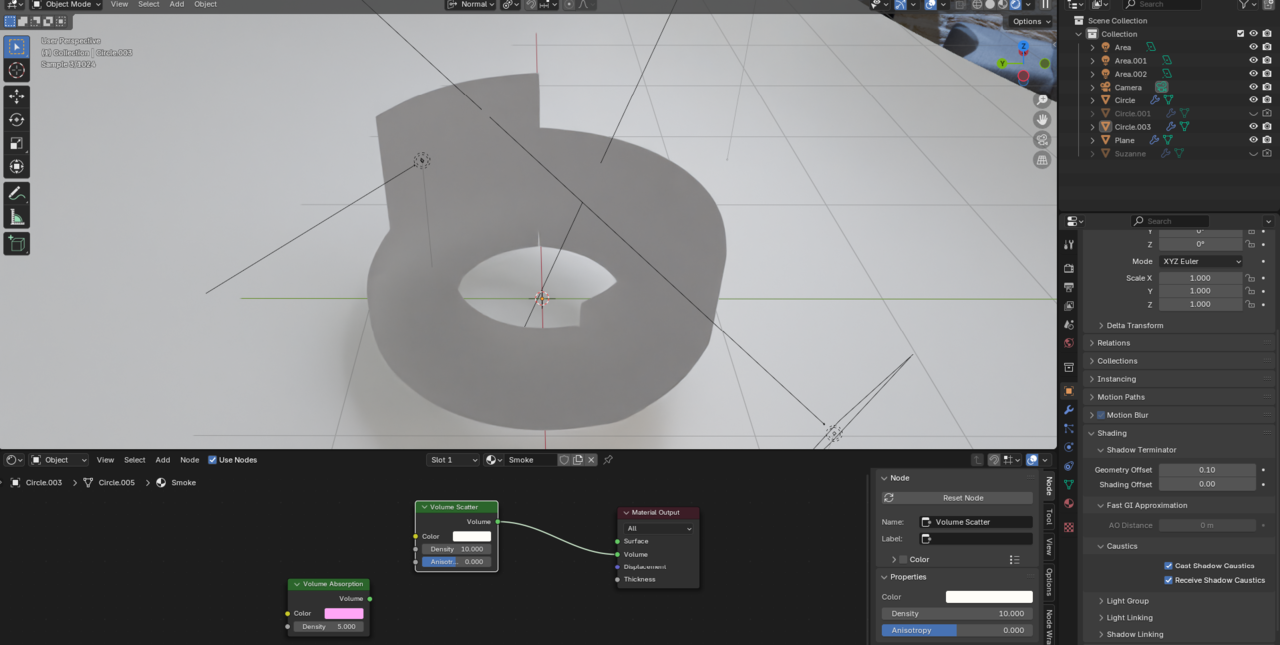Image resolution: width=1280 pixels, height=645 pixels.
Task: Choose the Move tool
Action: [16, 96]
